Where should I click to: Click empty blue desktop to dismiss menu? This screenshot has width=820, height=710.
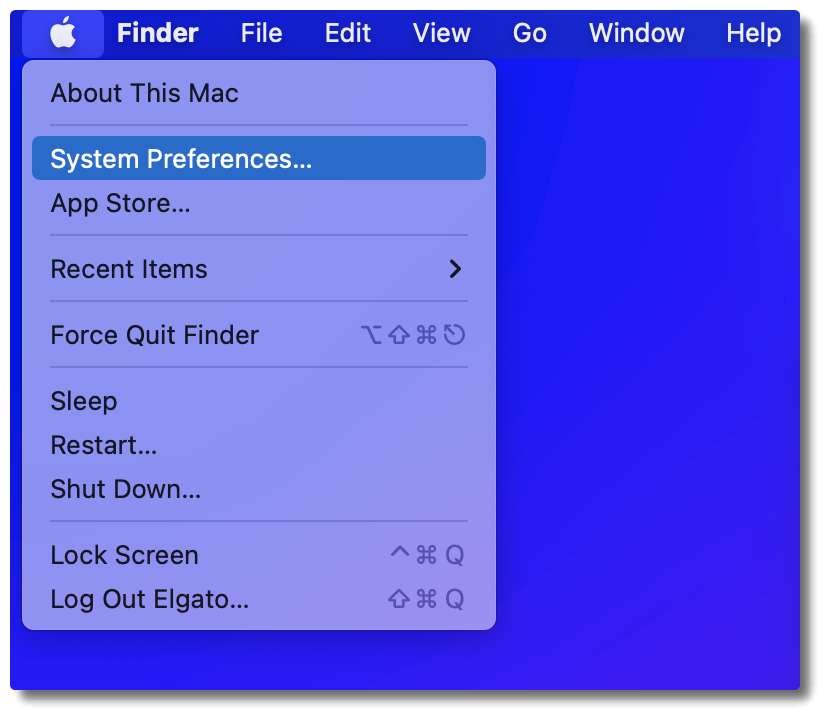pyautogui.click(x=650, y=400)
